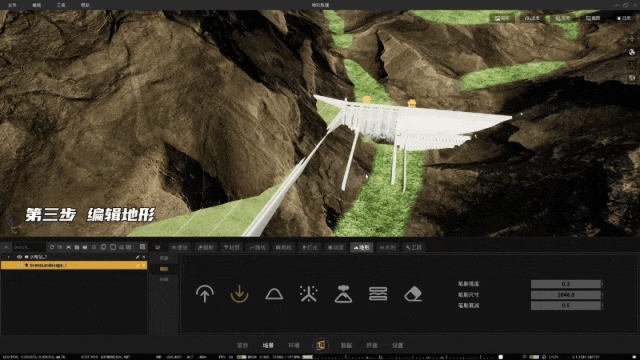Select the raise terrain up-arrow brush
Viewport: 640px width, 360px height.
[x=205, y=294]
